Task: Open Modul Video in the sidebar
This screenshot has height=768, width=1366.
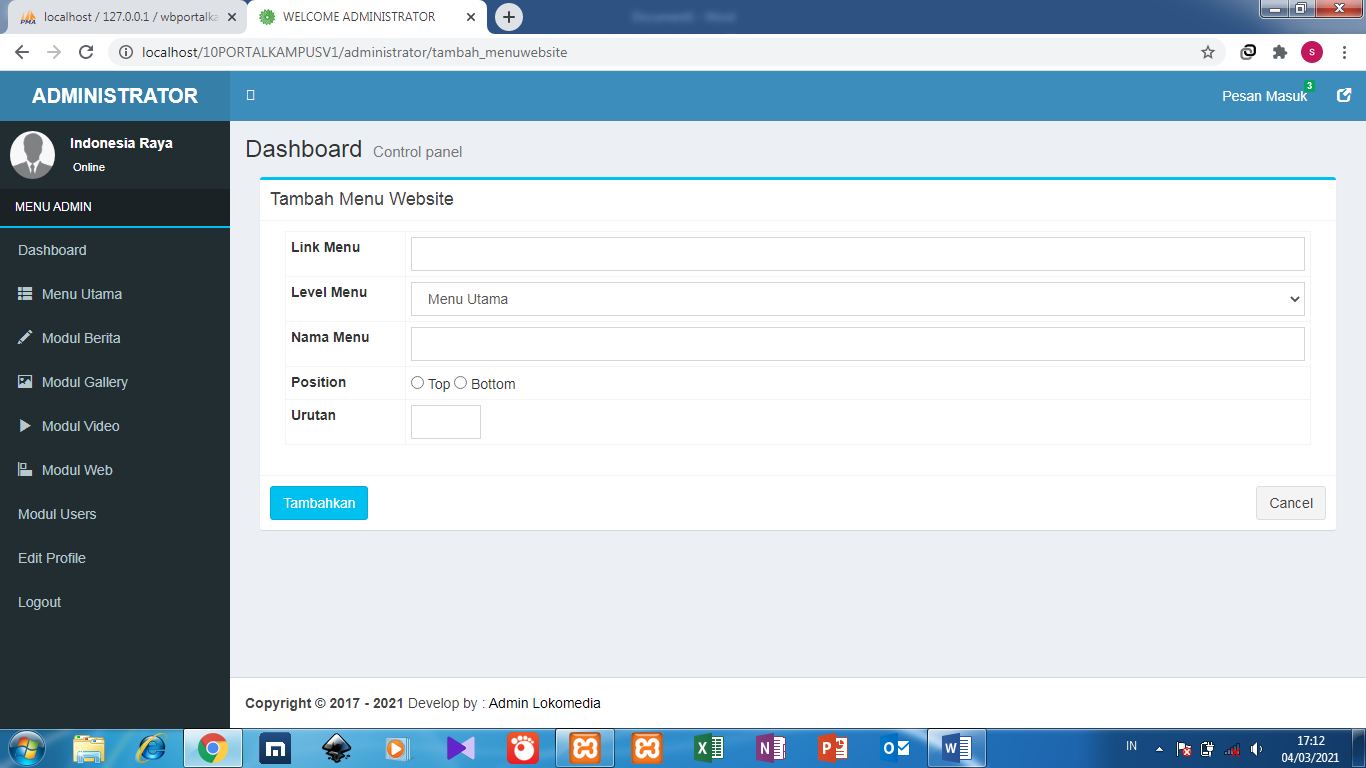Action: [80, 426]
